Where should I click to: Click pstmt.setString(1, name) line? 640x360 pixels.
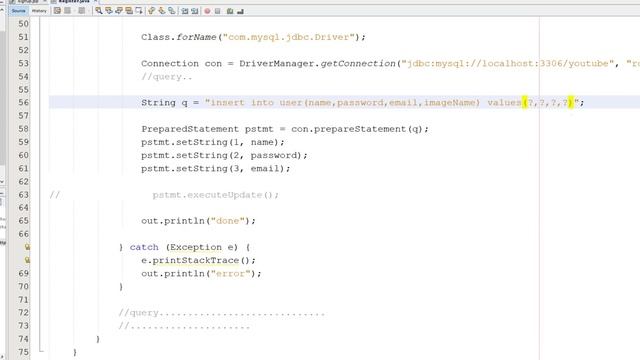click(213, 142)
